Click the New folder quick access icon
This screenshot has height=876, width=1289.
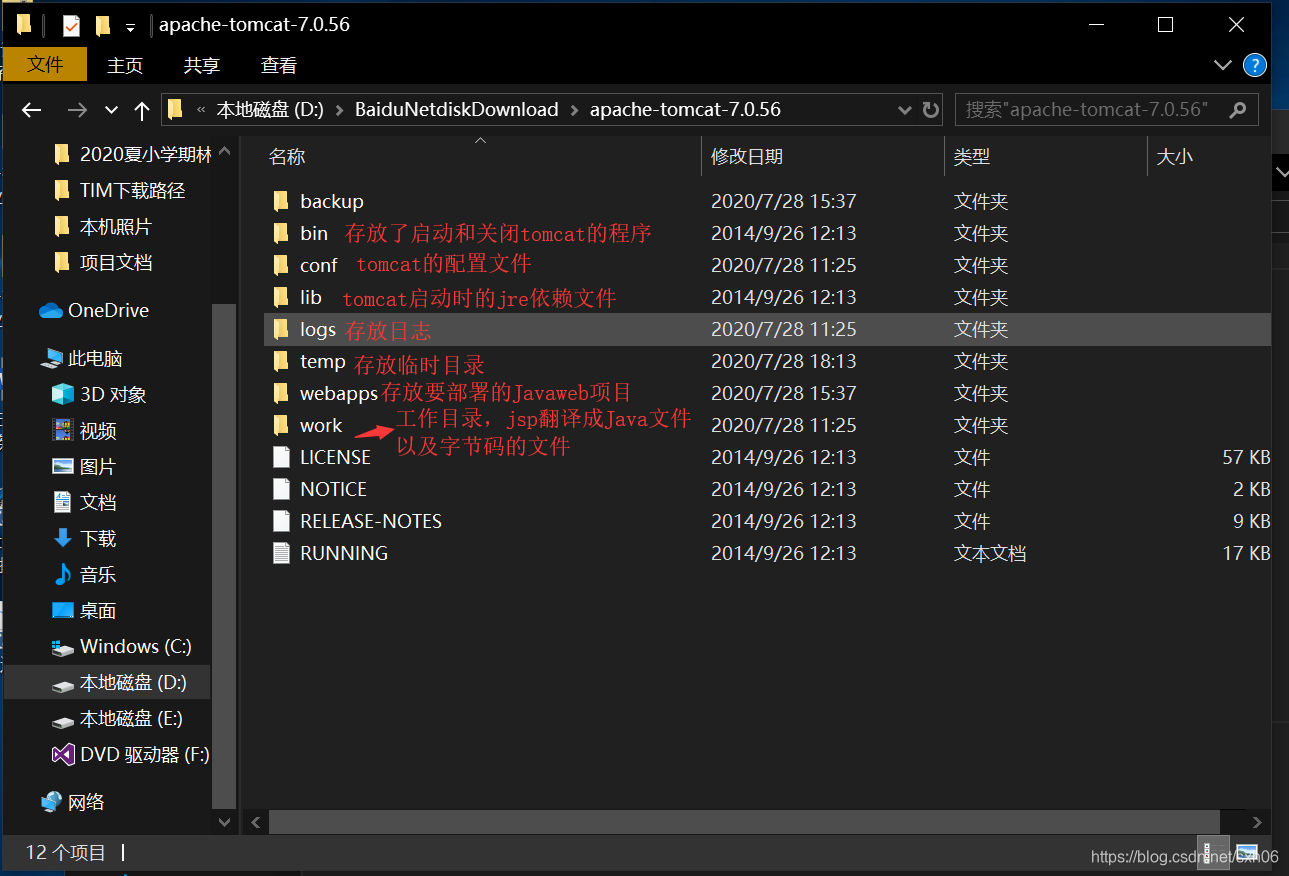[103, 25]
